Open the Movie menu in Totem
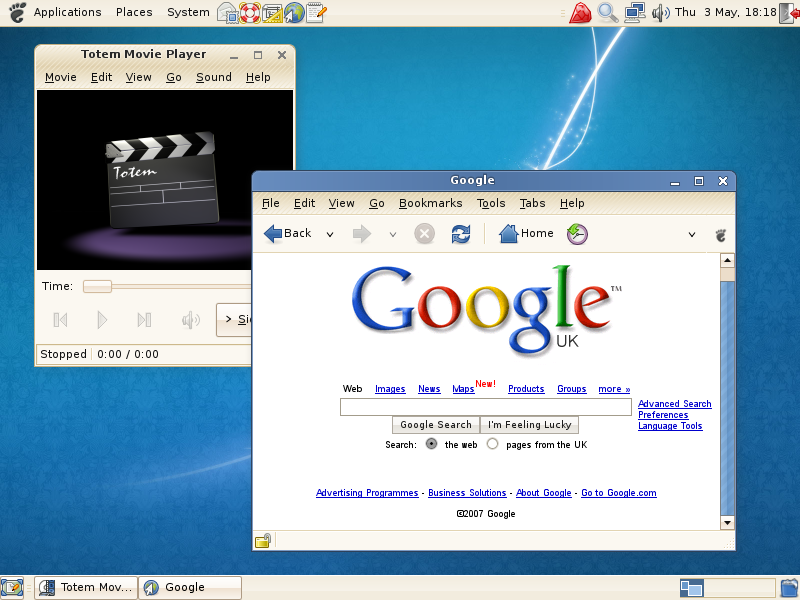Screen dimensions: 800x600 click(61, 77)
